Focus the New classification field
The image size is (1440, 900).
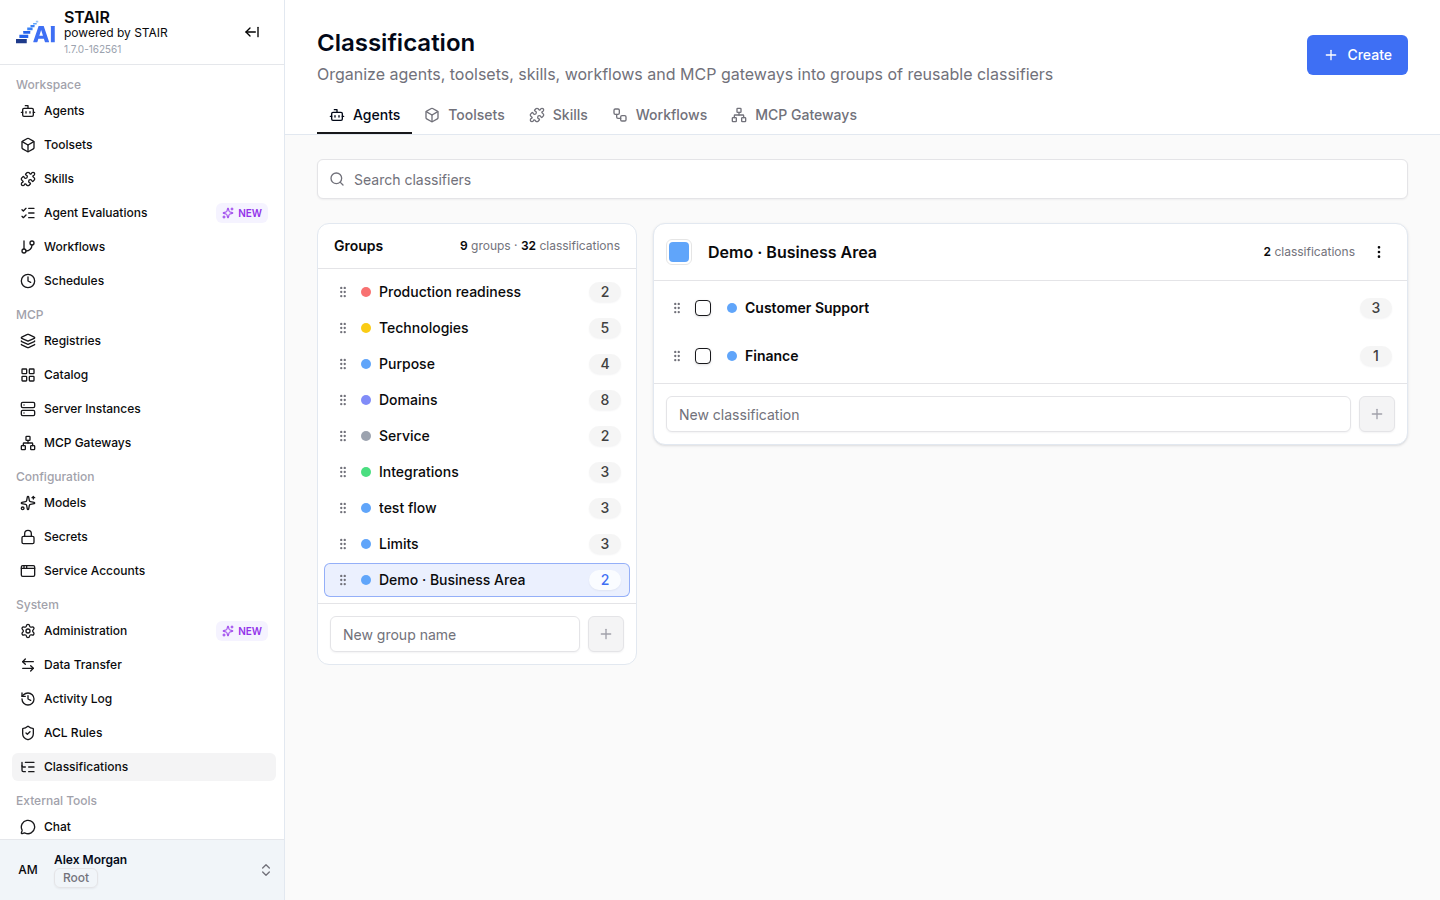point(1008,414)
